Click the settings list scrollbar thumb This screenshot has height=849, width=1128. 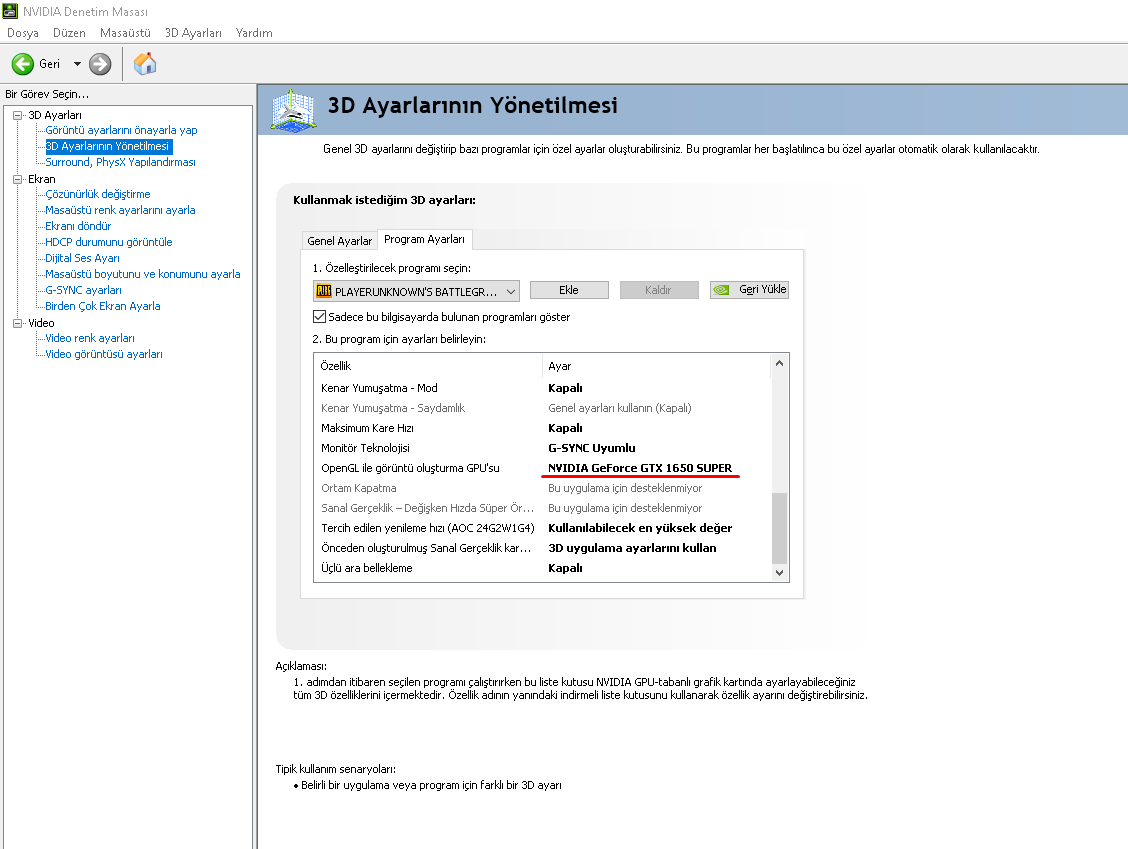[779, 528]
